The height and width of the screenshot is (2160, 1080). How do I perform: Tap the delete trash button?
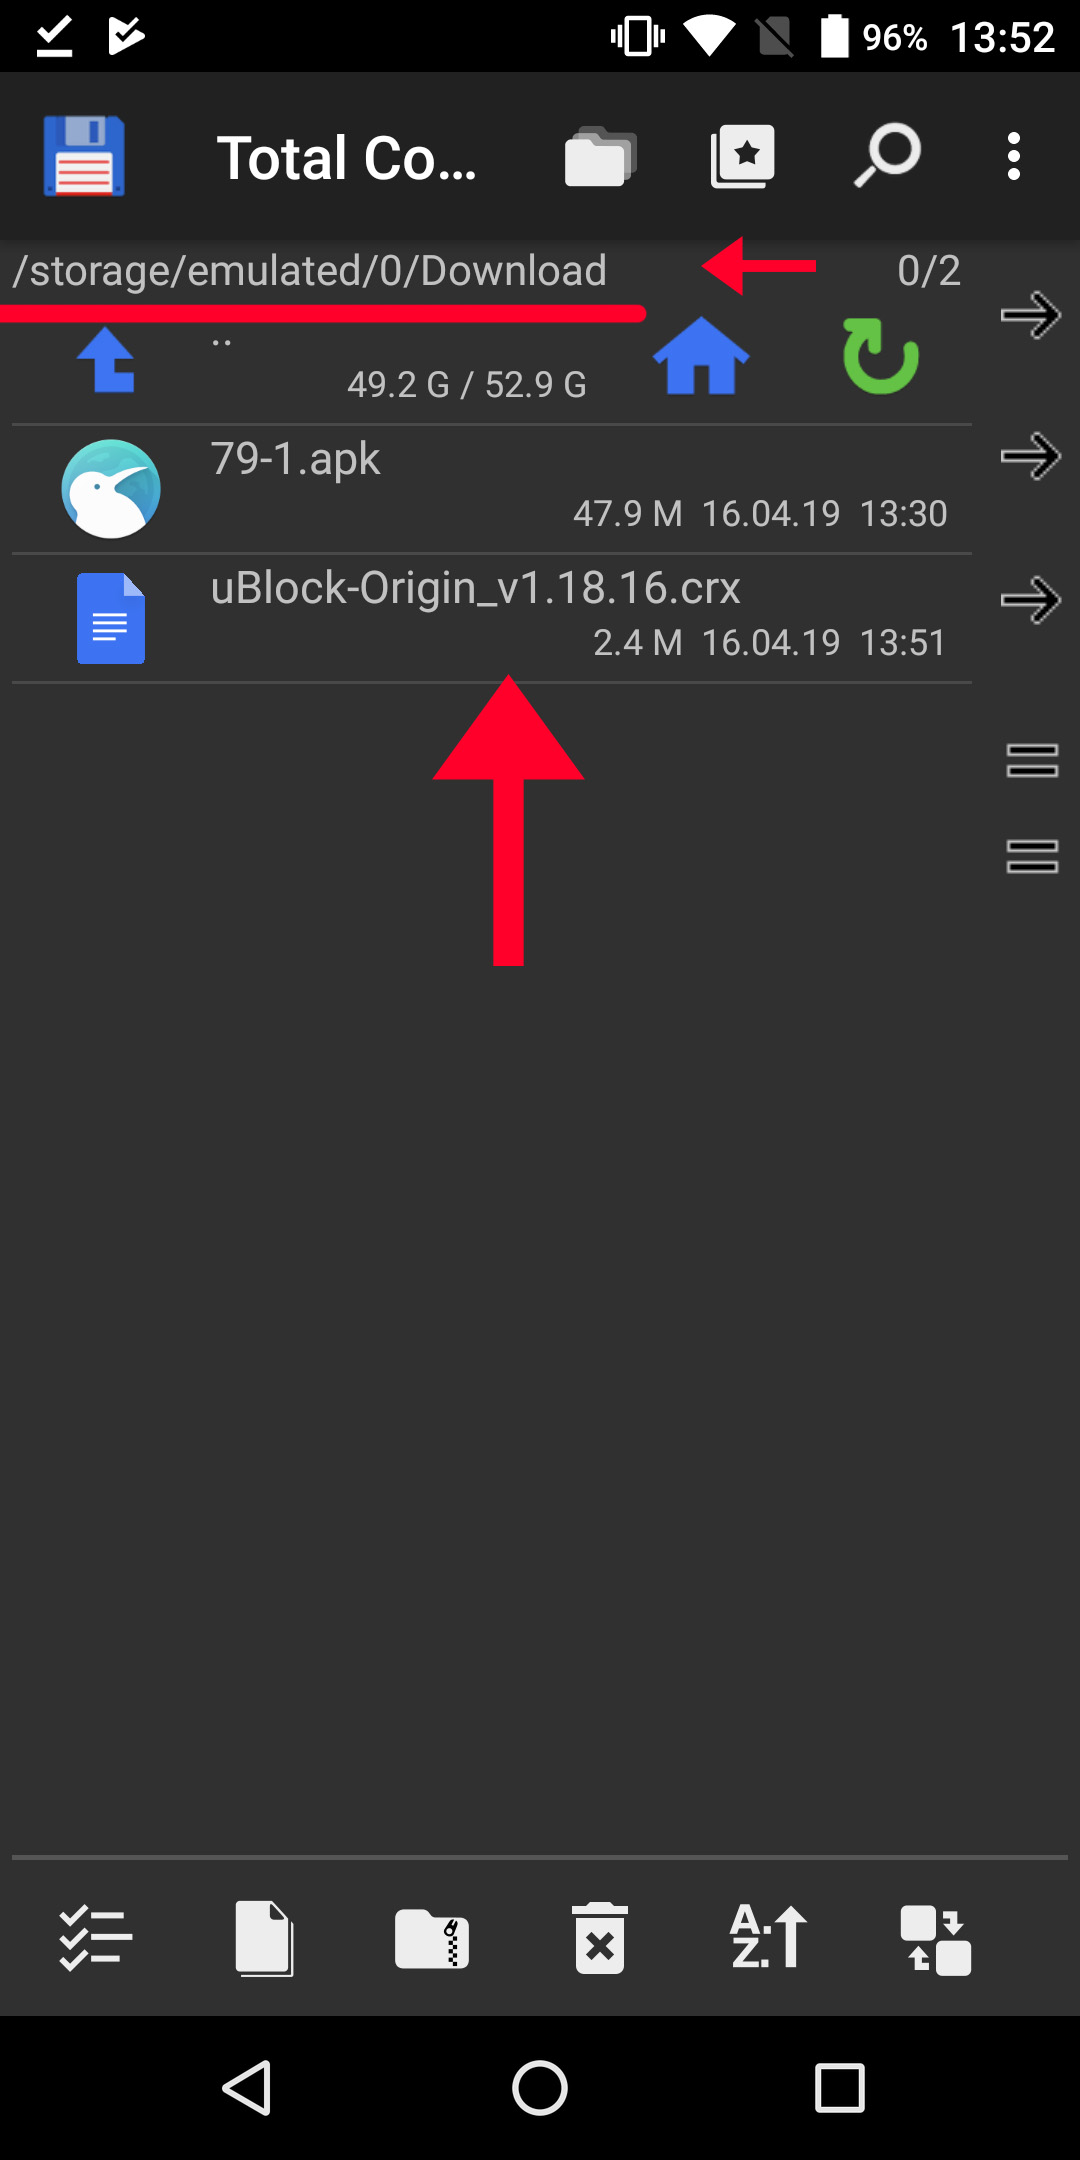(x=600, y=1938)
